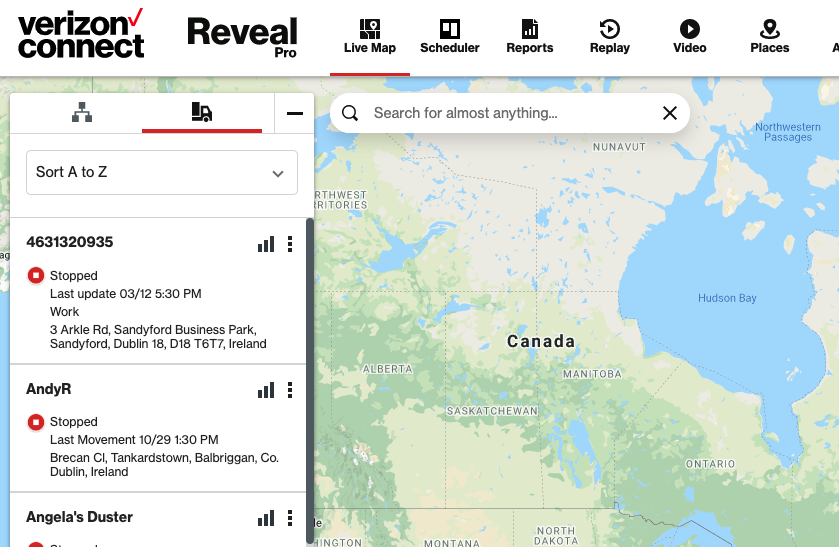
Task: Click the search magnifier icon
Action: 350,113
